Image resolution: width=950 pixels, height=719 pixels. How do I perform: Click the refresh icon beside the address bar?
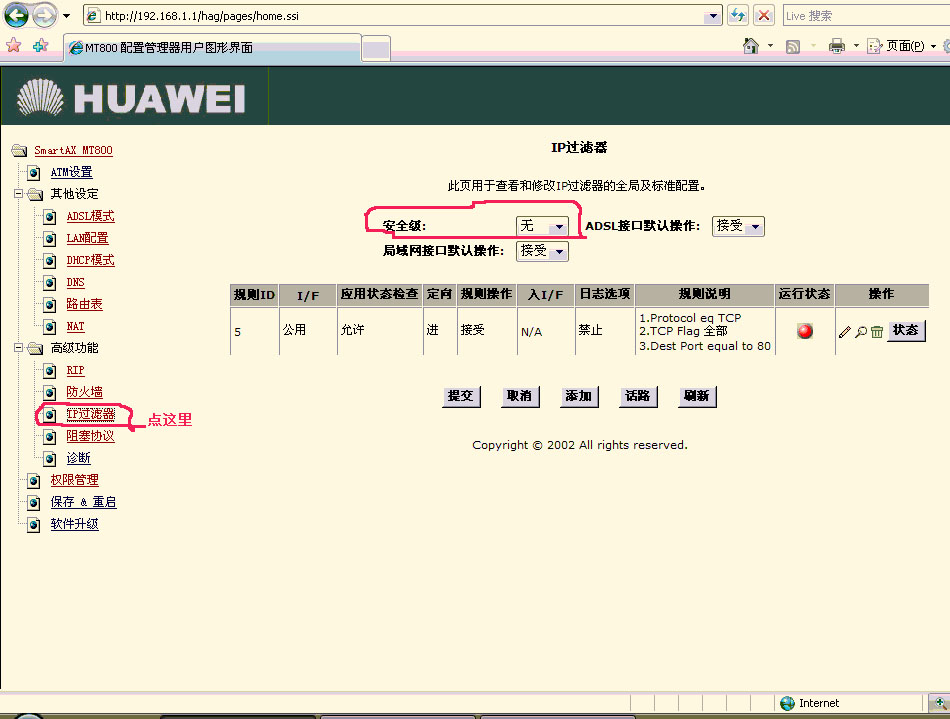tap(738, 15)
